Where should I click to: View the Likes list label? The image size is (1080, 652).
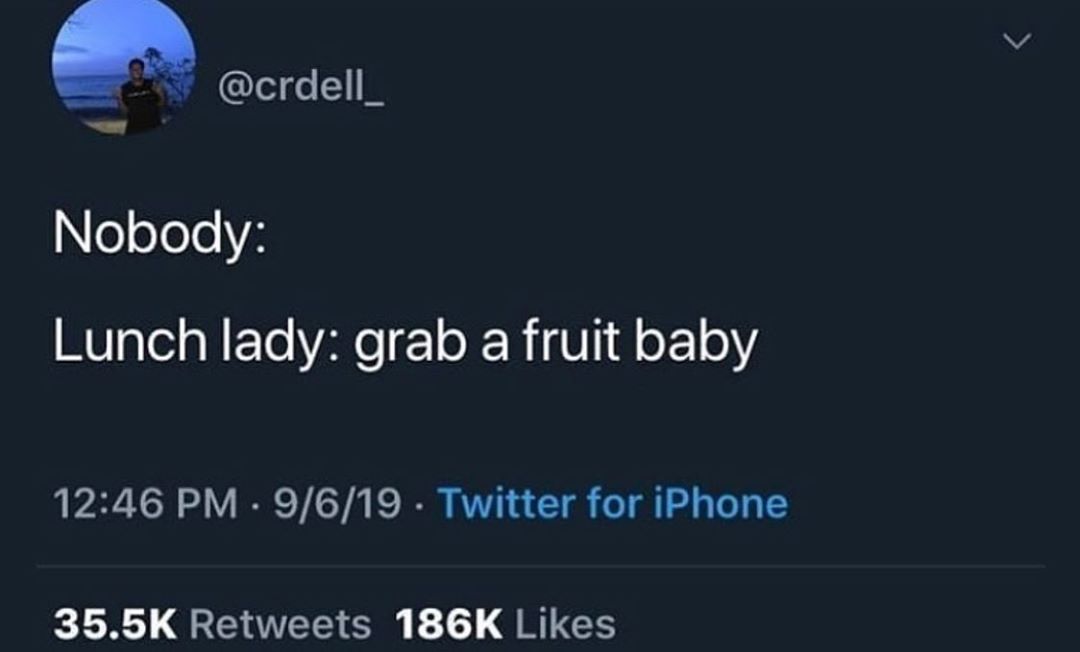coord(566,625)
